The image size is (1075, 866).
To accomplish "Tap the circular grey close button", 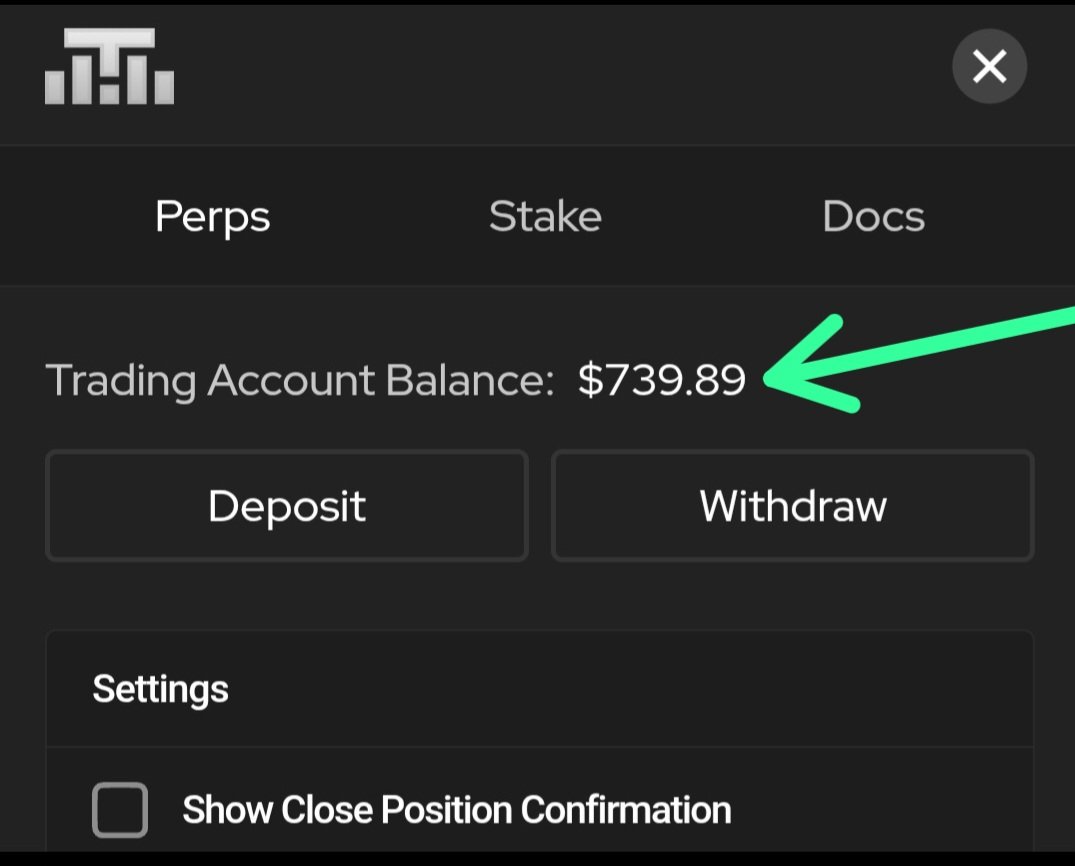I will 989,67.
